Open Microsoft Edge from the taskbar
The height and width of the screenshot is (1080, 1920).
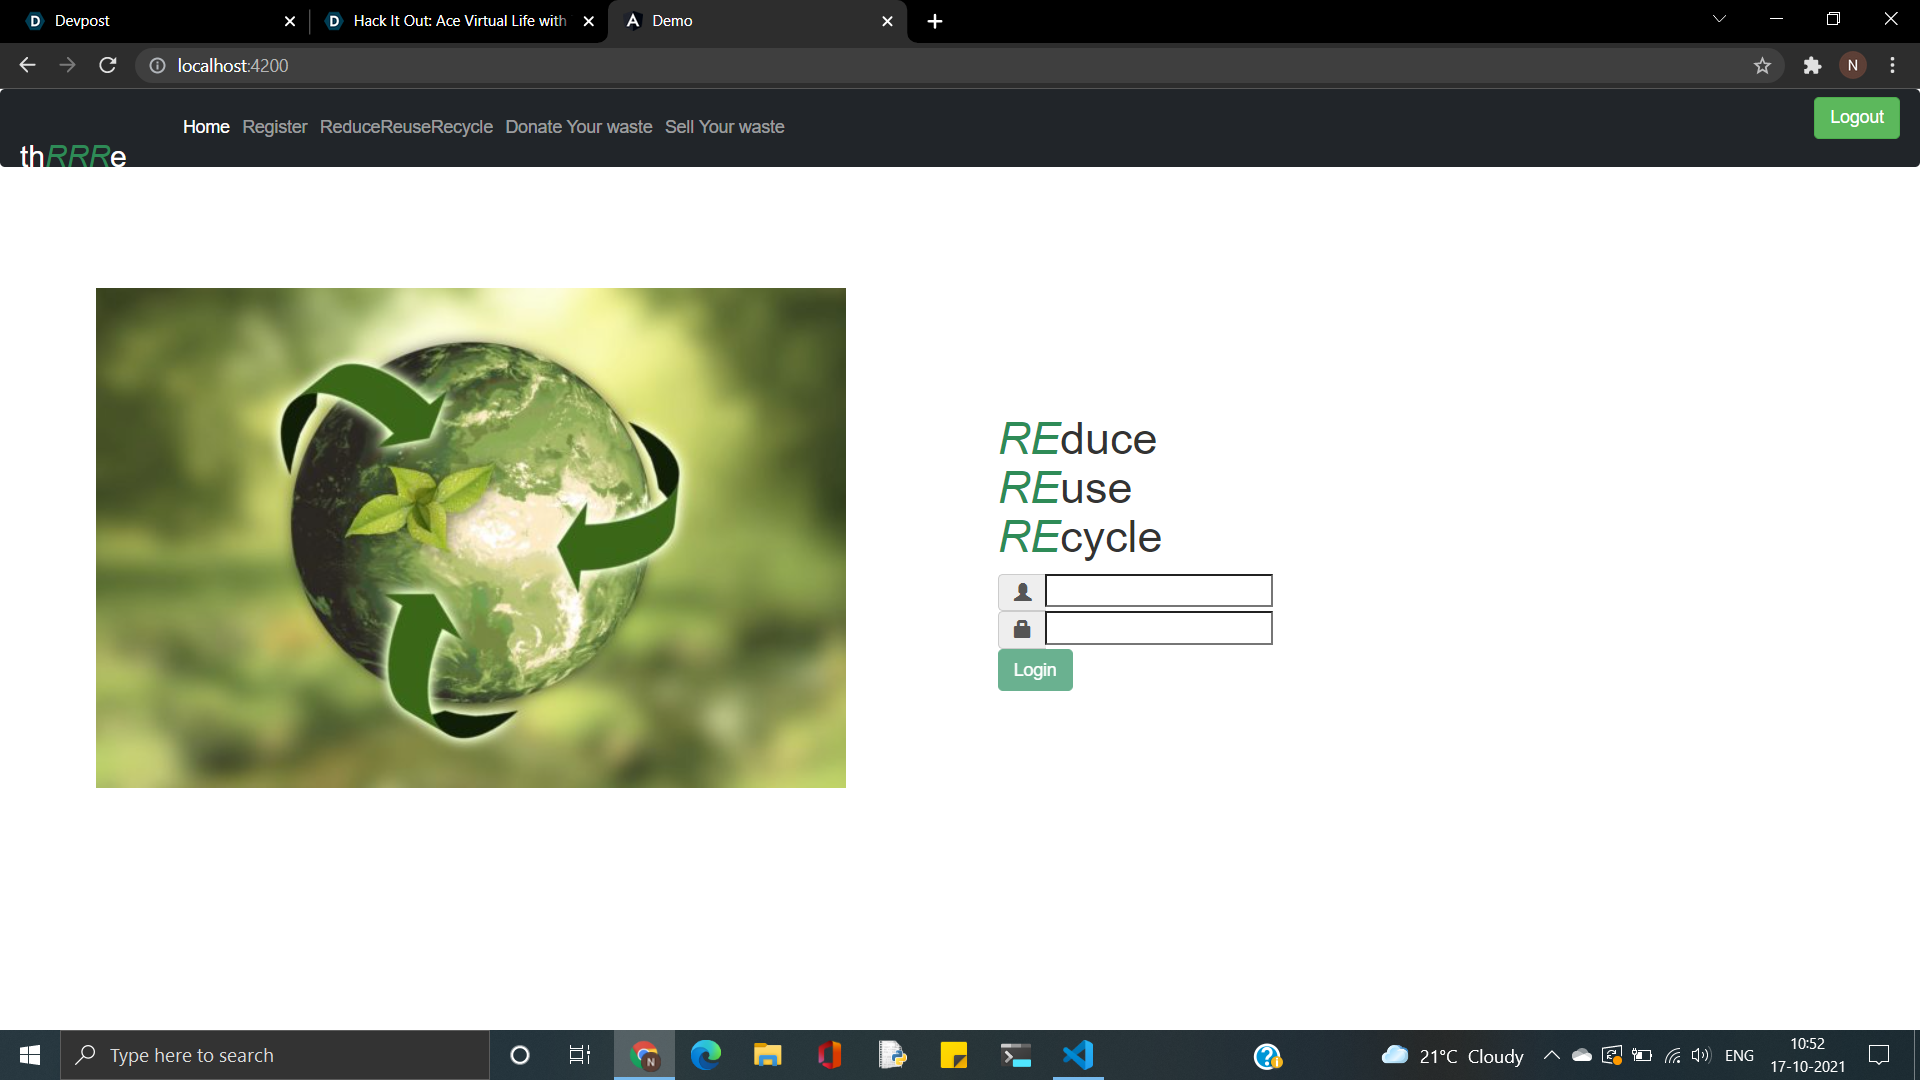click(706, 1055)
